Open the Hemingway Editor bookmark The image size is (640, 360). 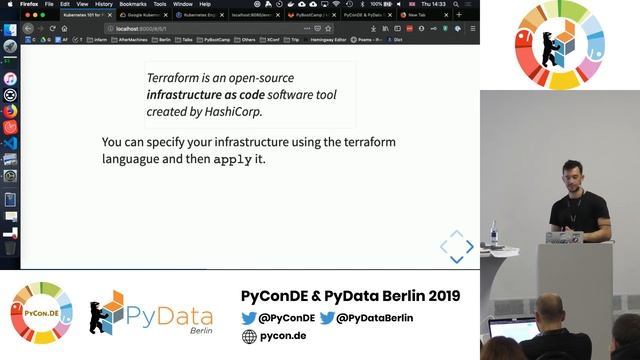click(x=325, y=40)
